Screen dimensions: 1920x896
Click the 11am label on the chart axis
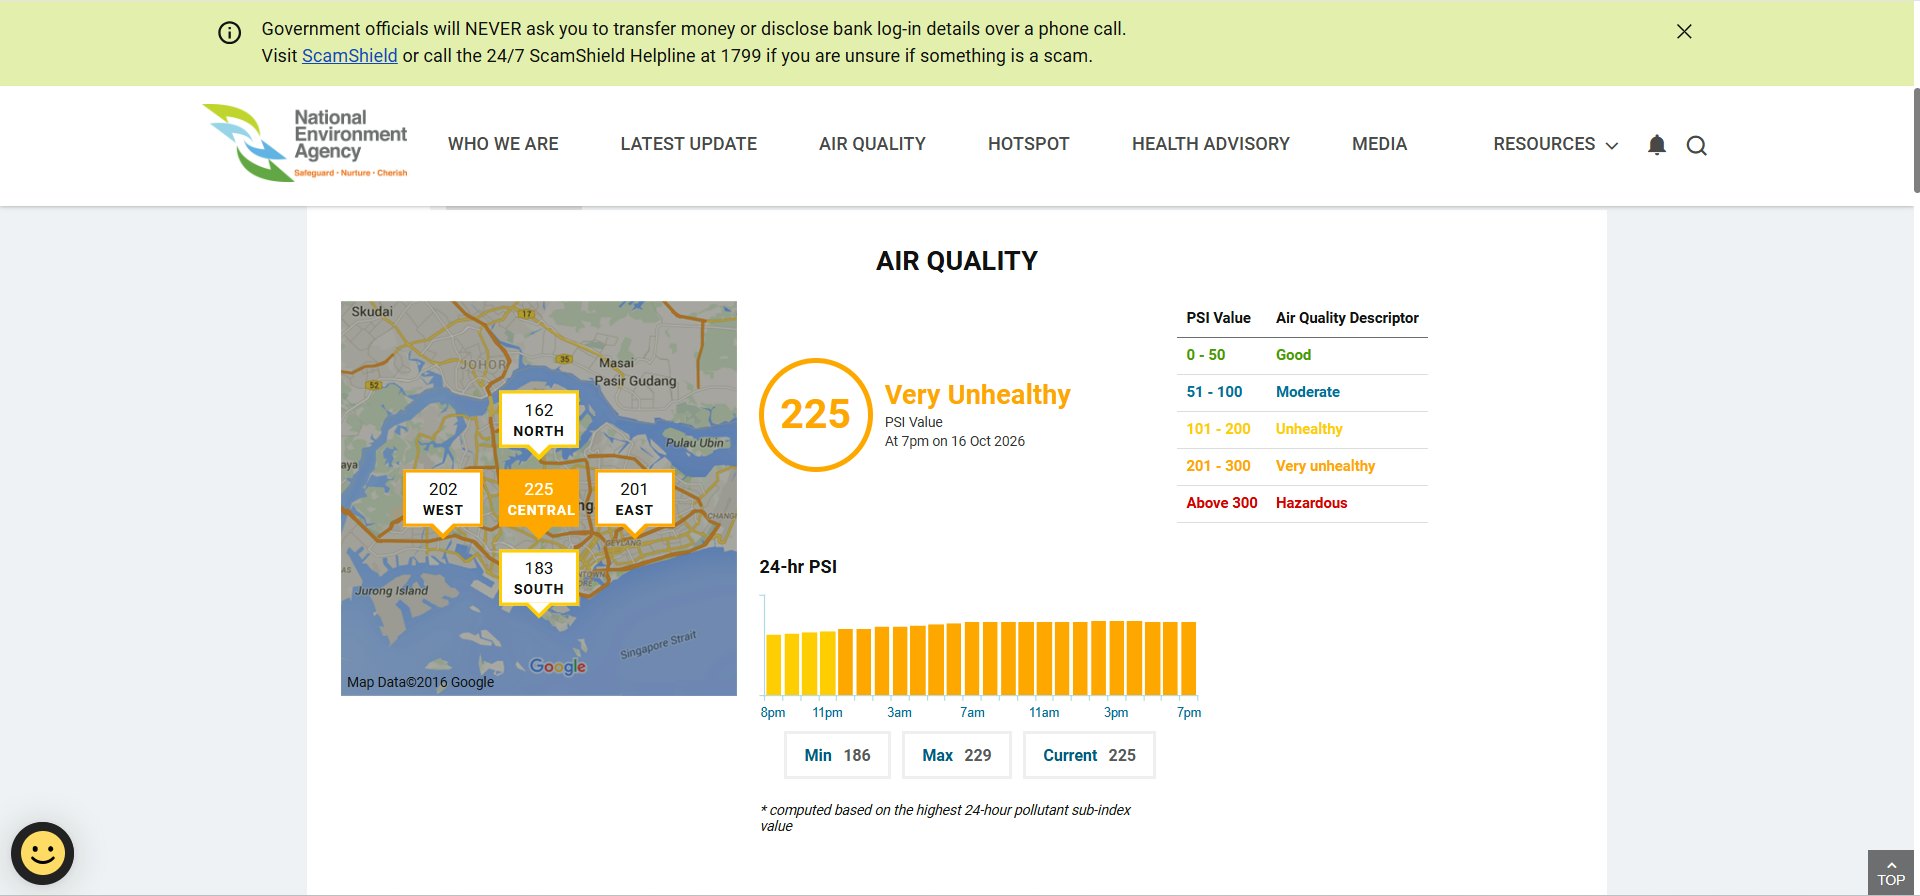[1044, 713]
